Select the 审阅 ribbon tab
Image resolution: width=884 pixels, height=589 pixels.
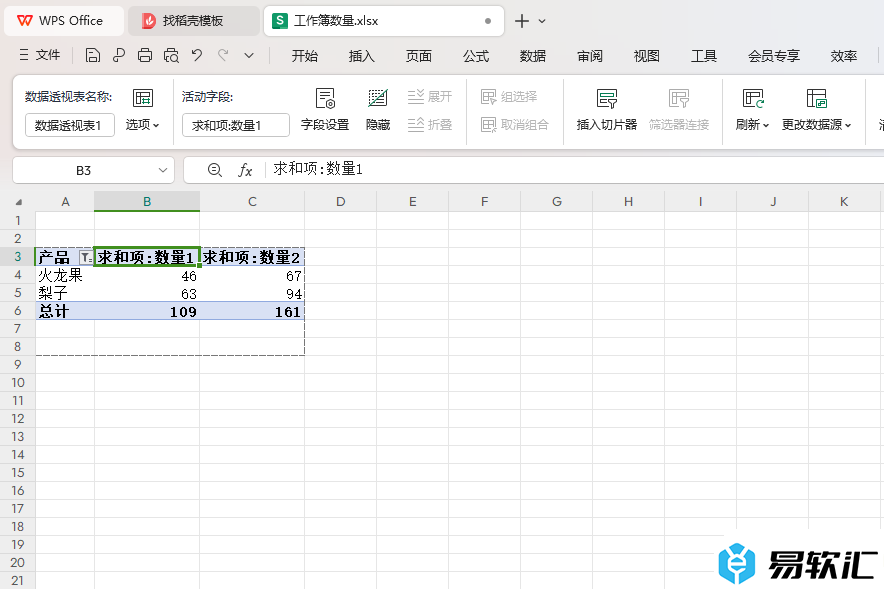tap(590, 56)
